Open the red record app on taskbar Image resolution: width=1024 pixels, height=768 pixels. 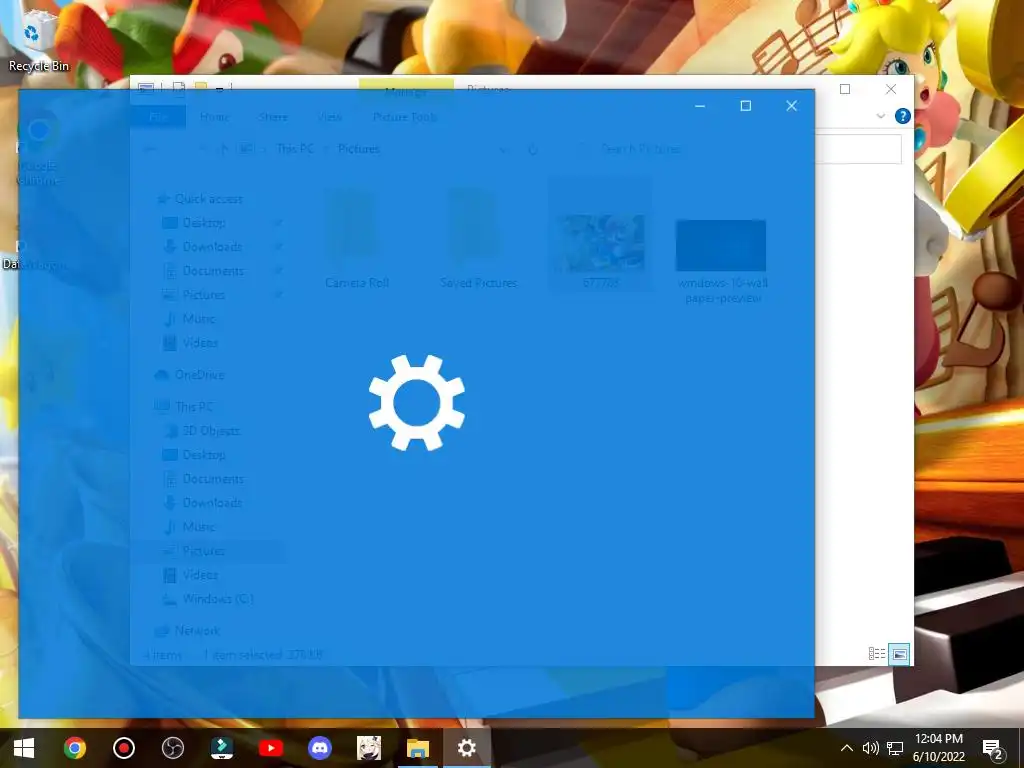tap(123, 748)
